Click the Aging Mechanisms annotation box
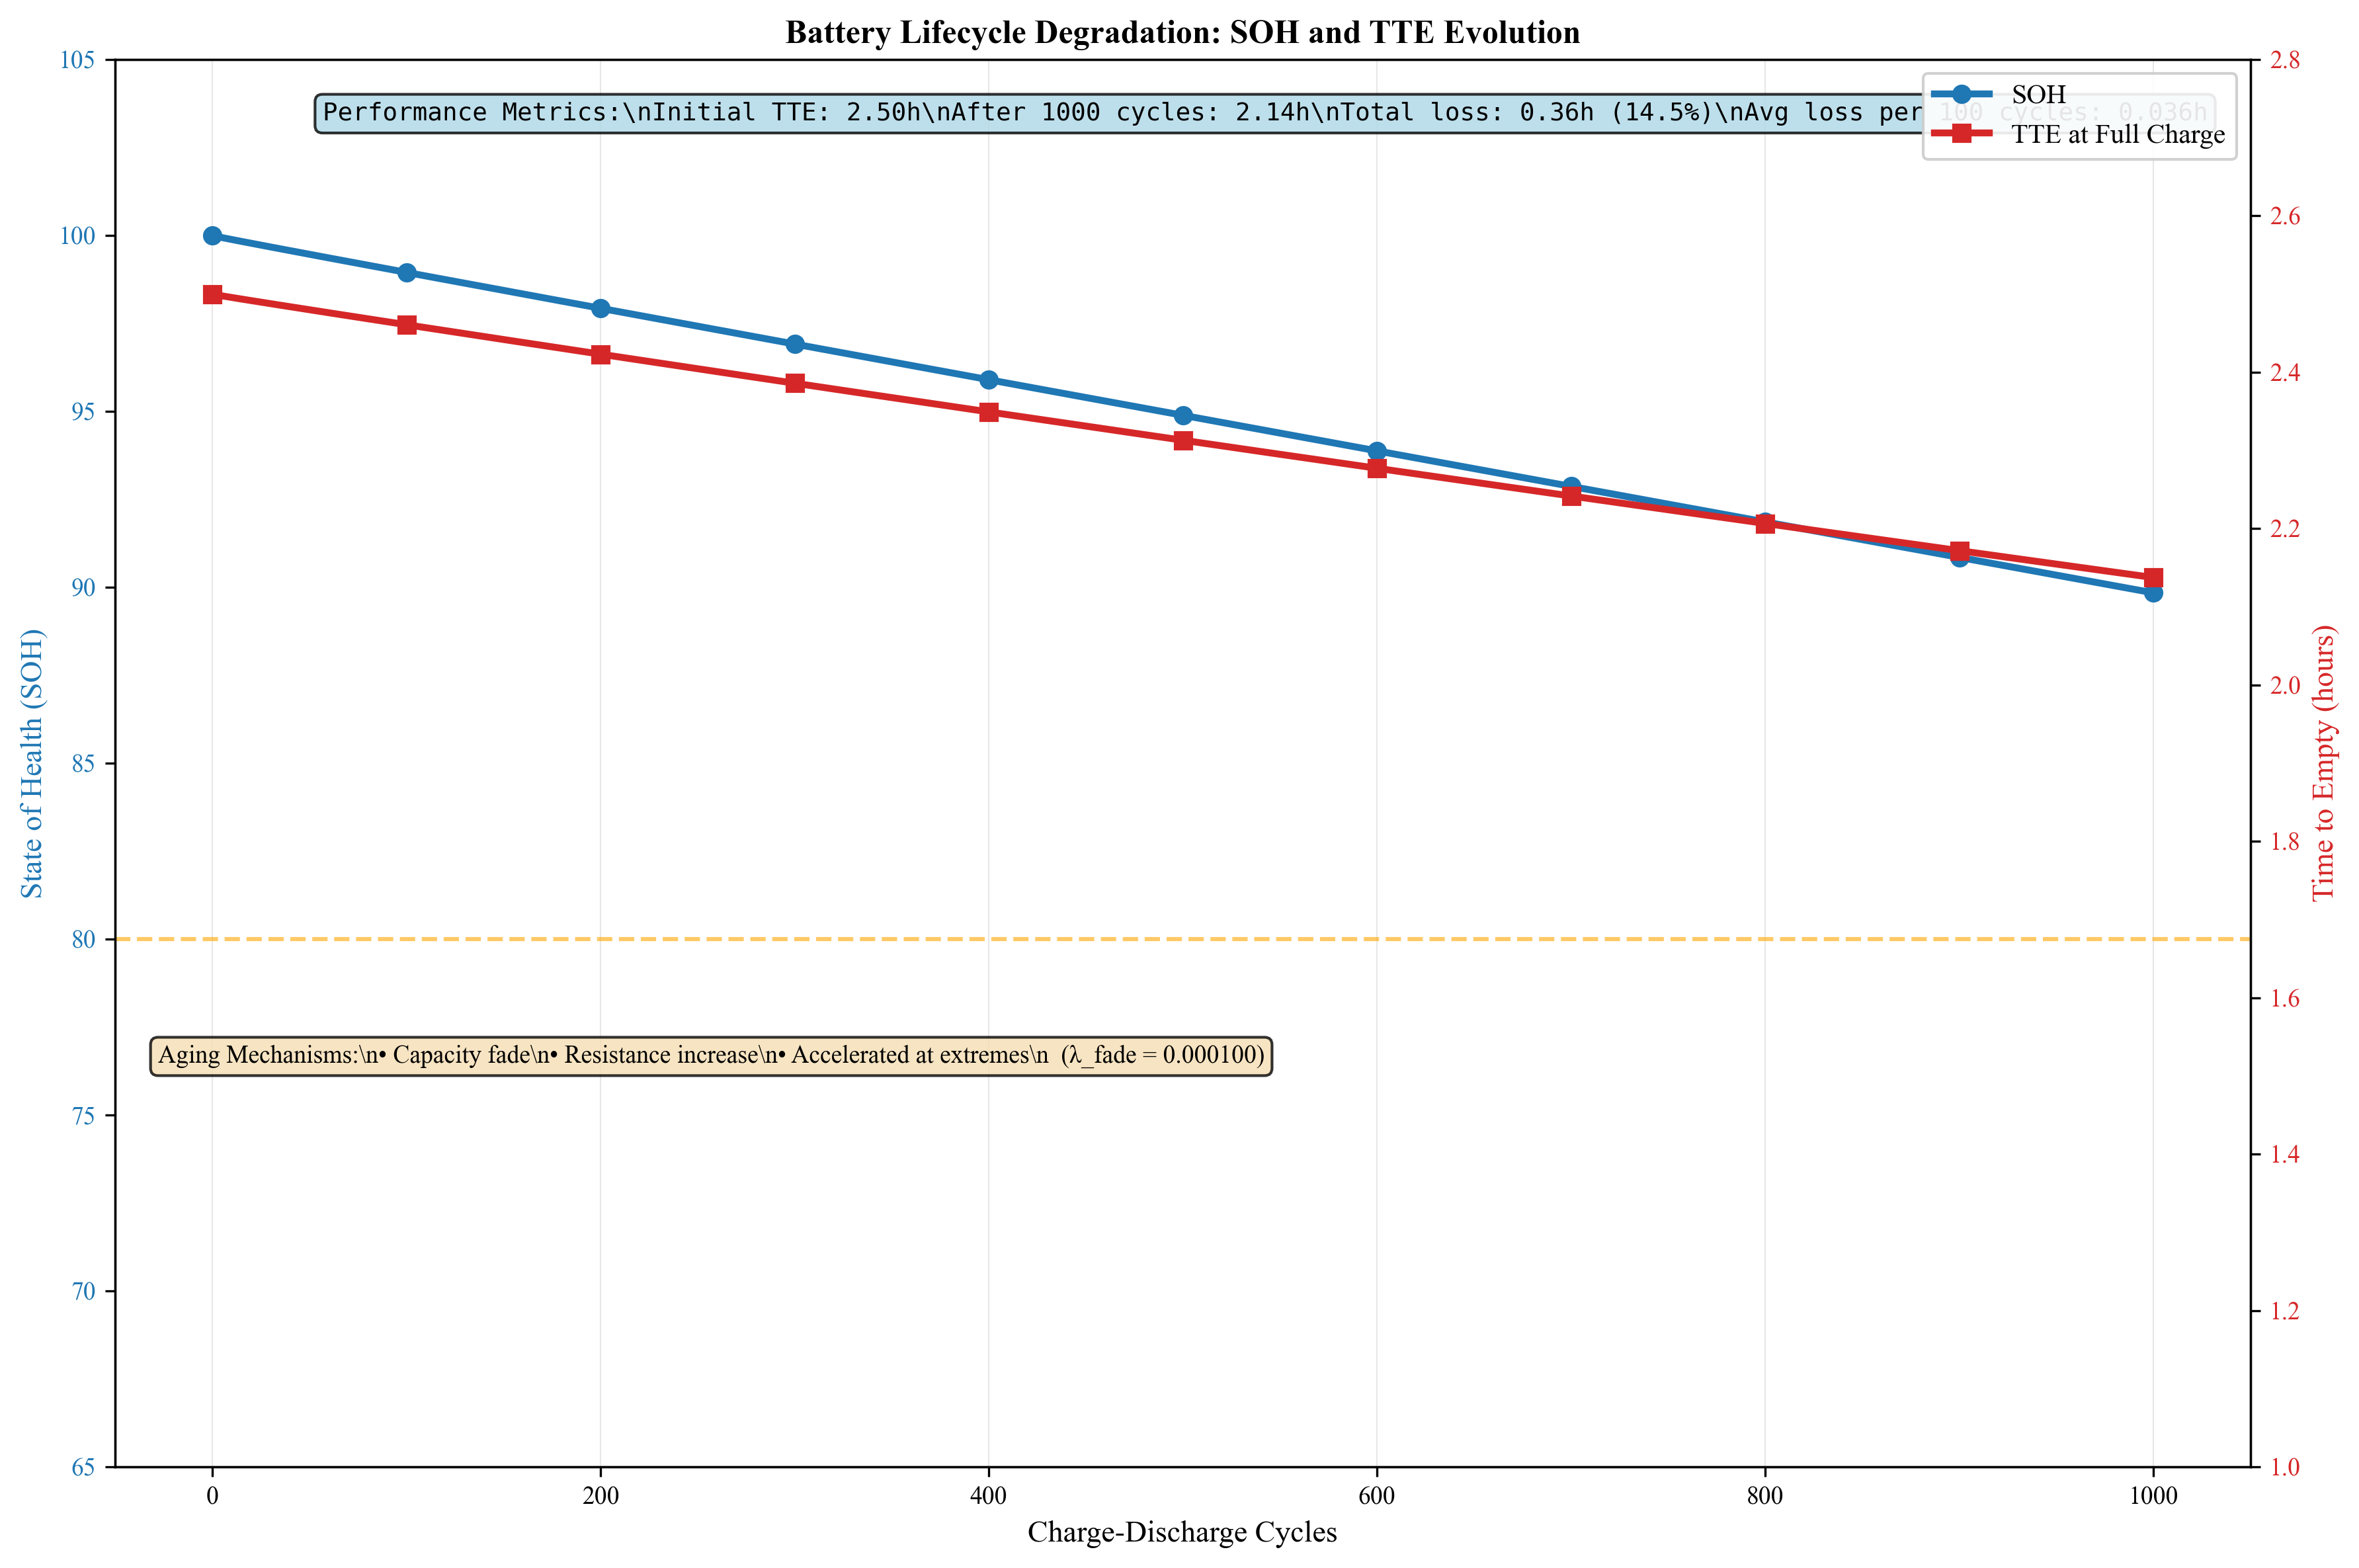Viewport: 2359px width, 1568px height. pos(711,1056)
